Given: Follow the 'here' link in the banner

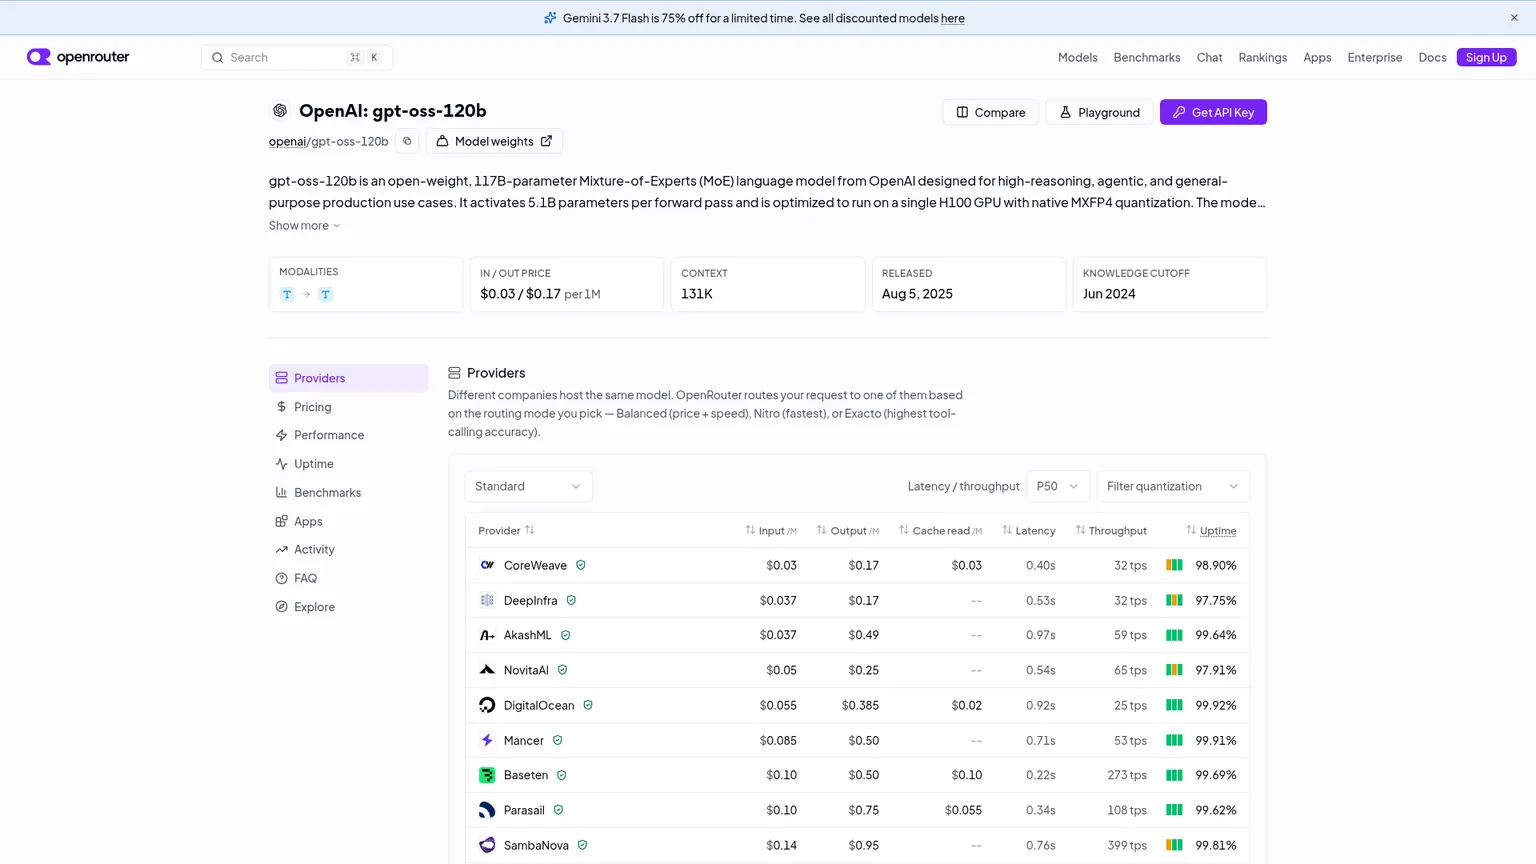Looking at the screenshot, I should (x=953, y=18).
